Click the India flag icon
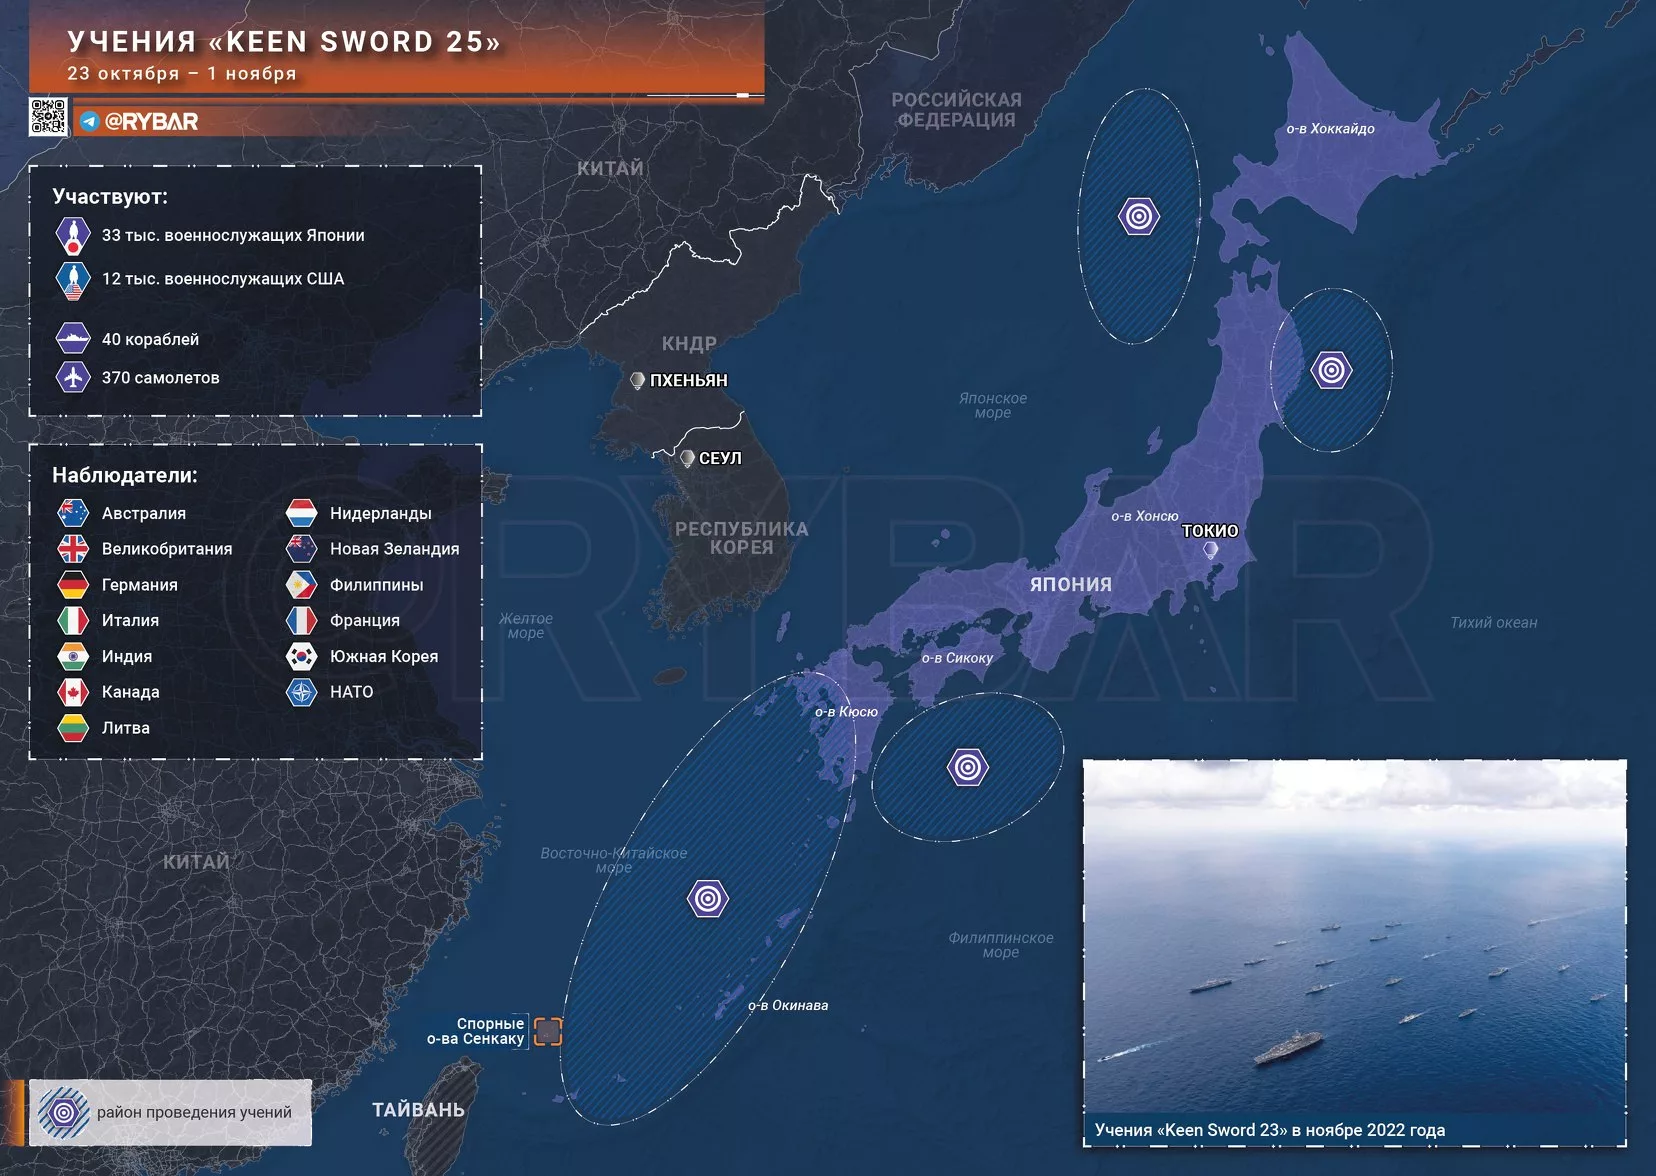Image resolution: width=1656 pixels, height=1176 pixels. [x=73, y=657]
